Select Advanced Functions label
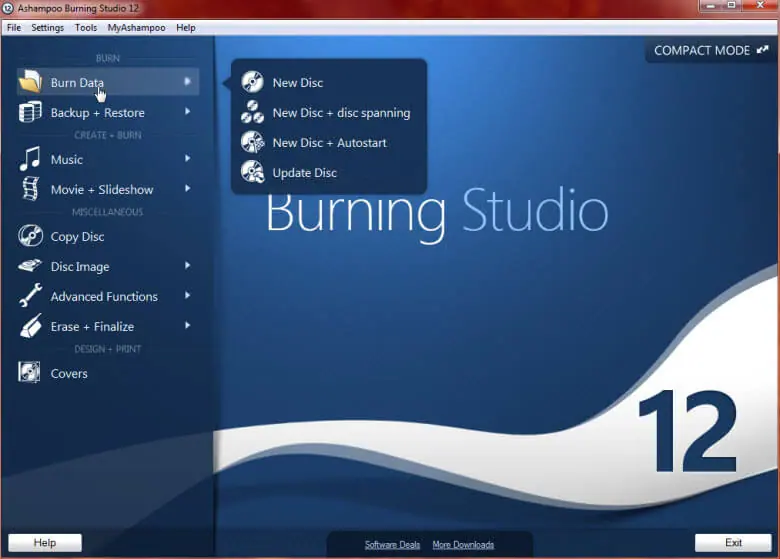Image resolution: width=780 pixels, height=559 pixels. pyautogui.click(x=104, y=296)
